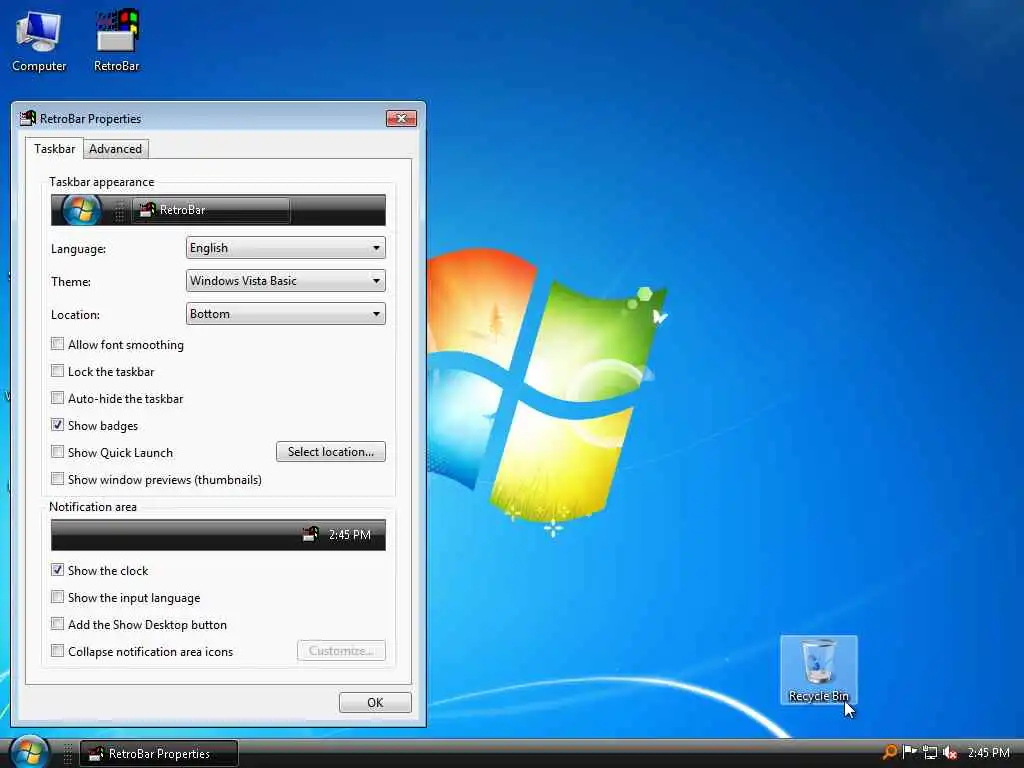Click the Notification area group label

(93, 507)
